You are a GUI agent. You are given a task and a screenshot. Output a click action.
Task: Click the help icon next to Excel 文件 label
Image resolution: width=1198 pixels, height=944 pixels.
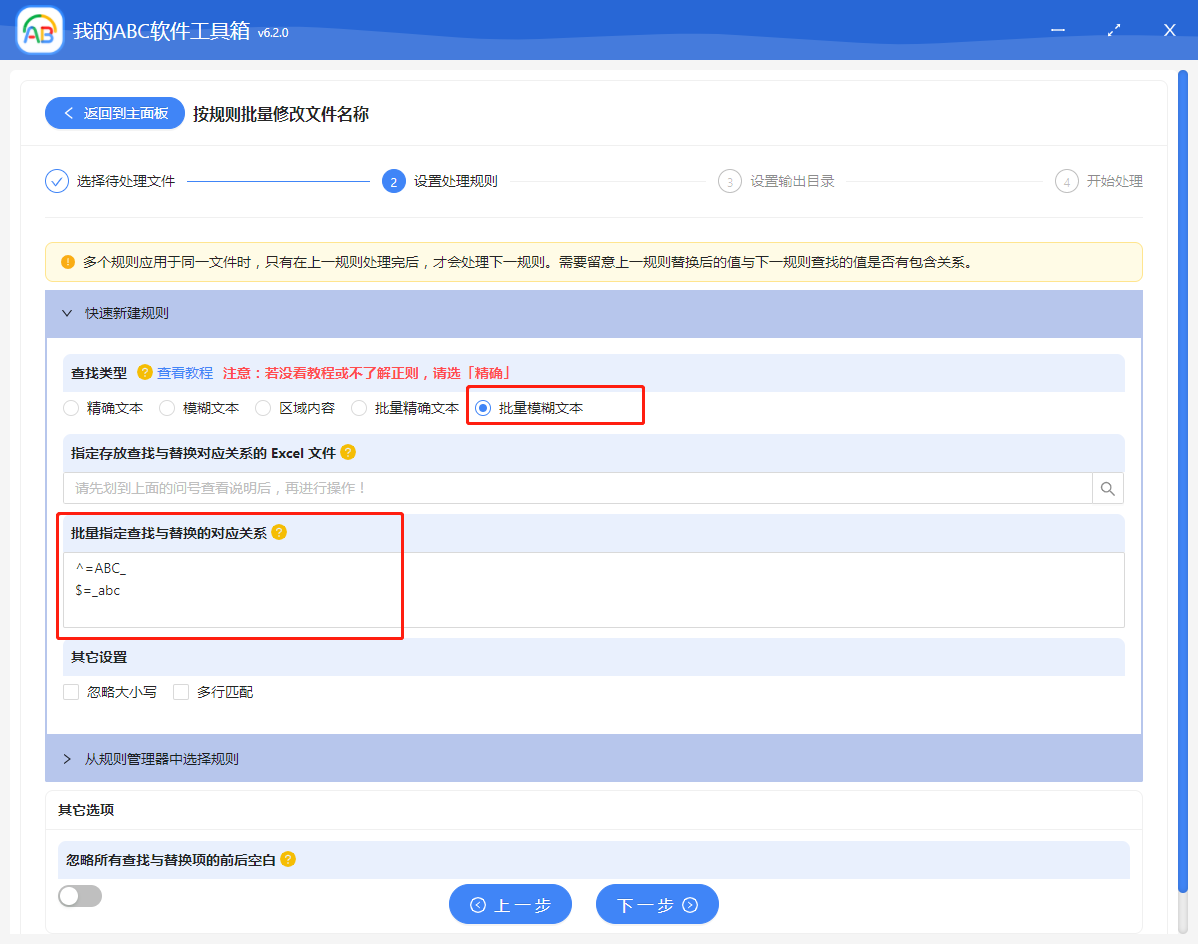tap(347, 453)
